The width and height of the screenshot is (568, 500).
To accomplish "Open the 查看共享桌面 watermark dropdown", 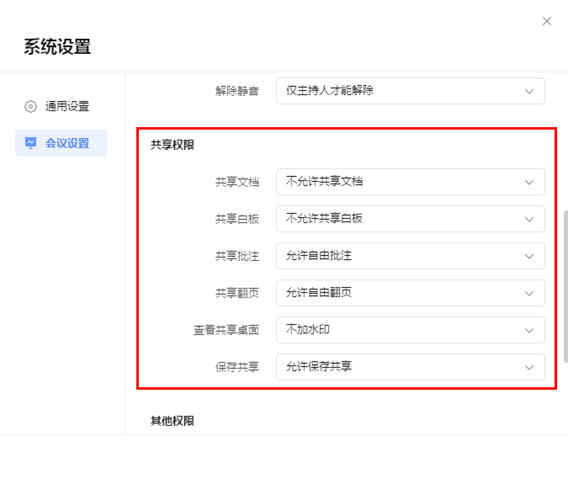I will coord(410,330).
